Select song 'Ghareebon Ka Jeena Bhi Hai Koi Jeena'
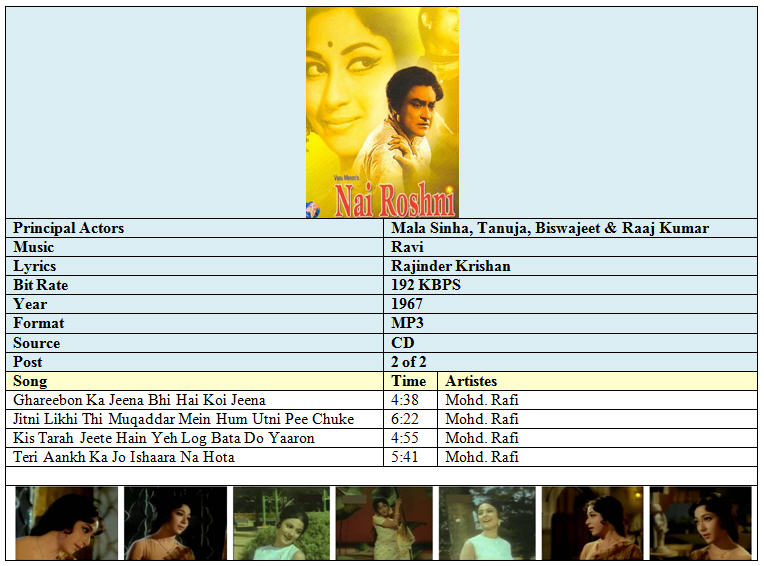The height and width of the screenshot is (566, 764). [x=139, y=400]
